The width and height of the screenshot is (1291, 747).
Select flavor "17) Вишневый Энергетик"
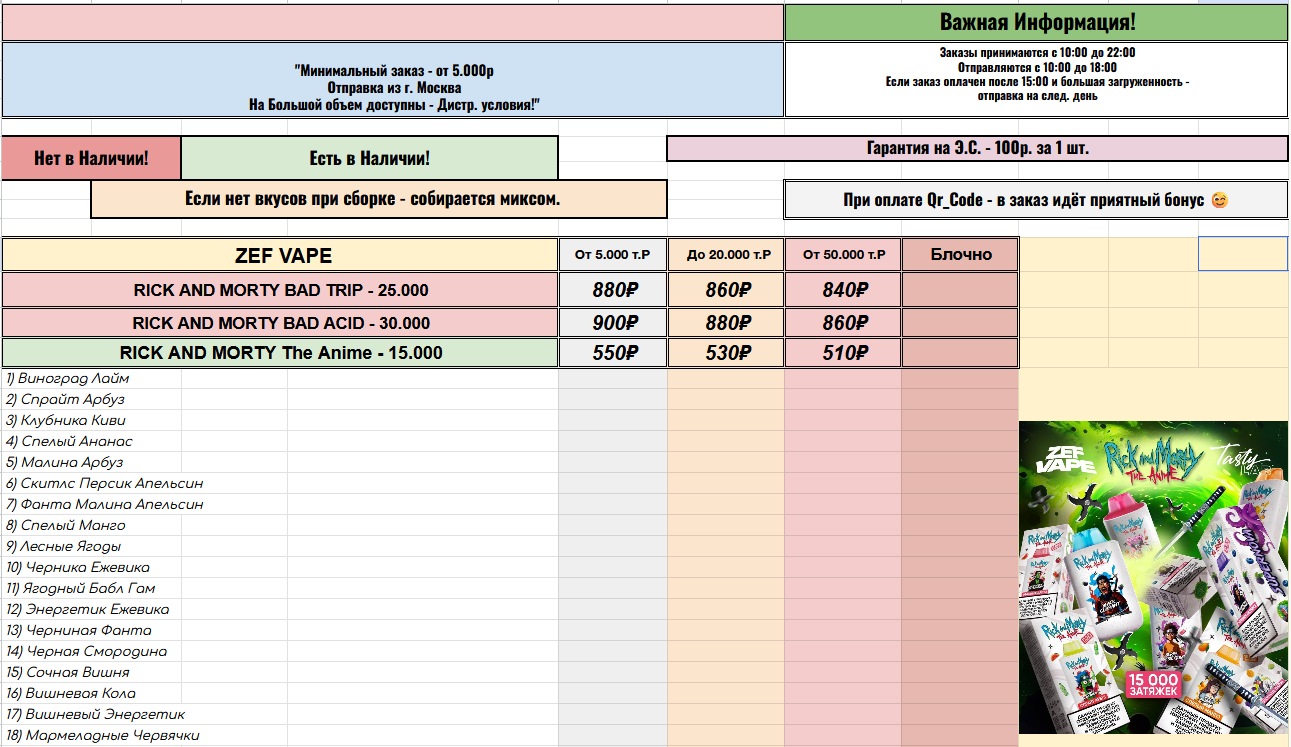tap(96, 715)
